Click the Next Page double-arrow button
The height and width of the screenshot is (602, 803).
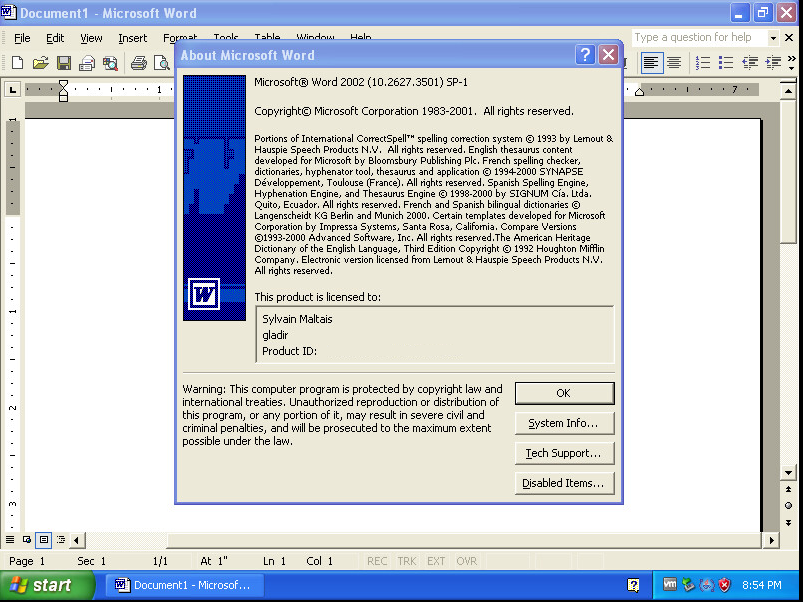pyautogui.click(x=788, y=523)
